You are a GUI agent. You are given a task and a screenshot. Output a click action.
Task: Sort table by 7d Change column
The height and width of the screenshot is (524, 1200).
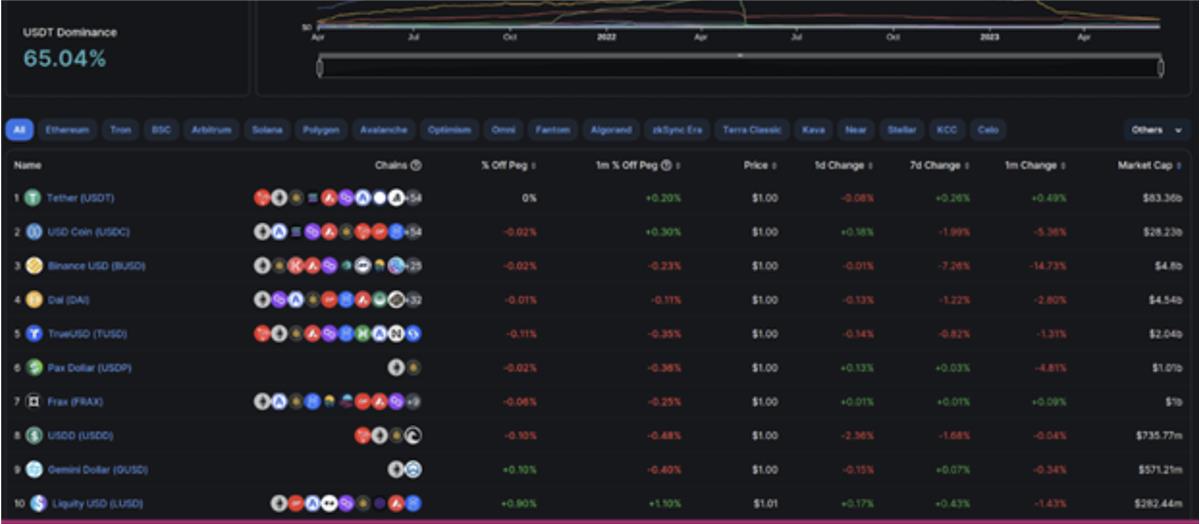[x=940, y=166]
